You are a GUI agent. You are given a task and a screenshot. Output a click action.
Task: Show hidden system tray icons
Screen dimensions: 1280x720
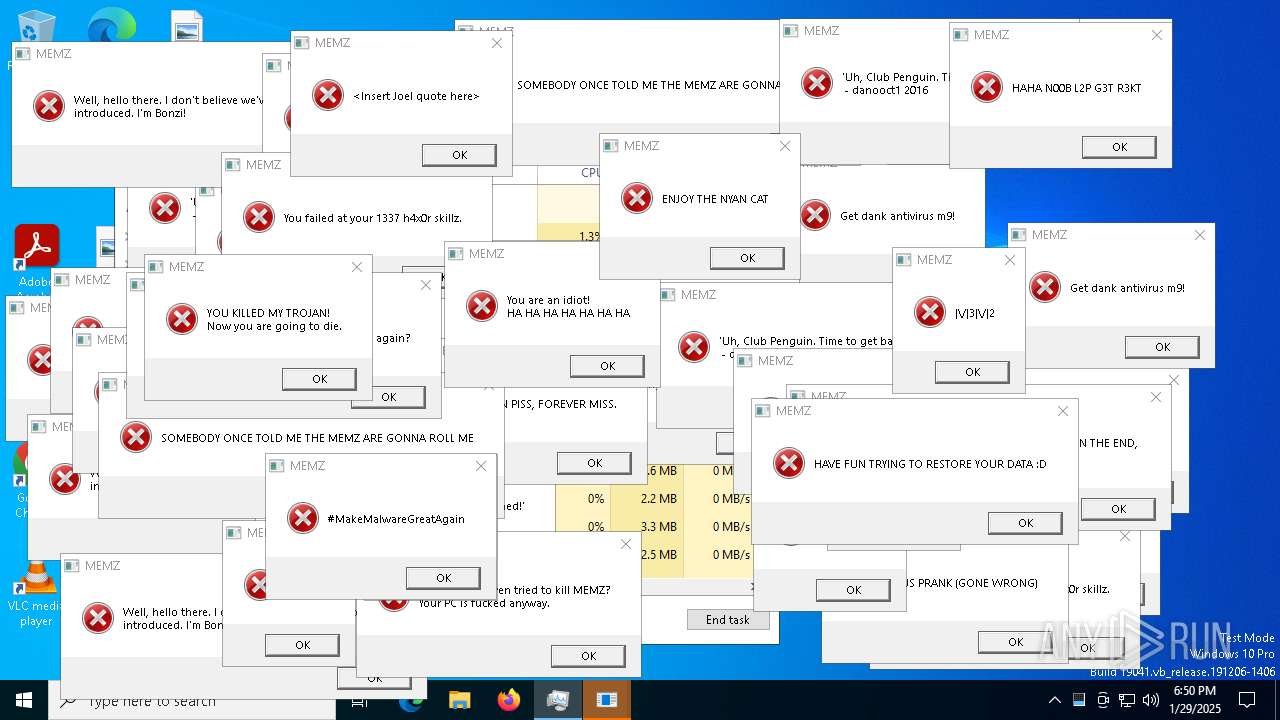point(1054,700)
